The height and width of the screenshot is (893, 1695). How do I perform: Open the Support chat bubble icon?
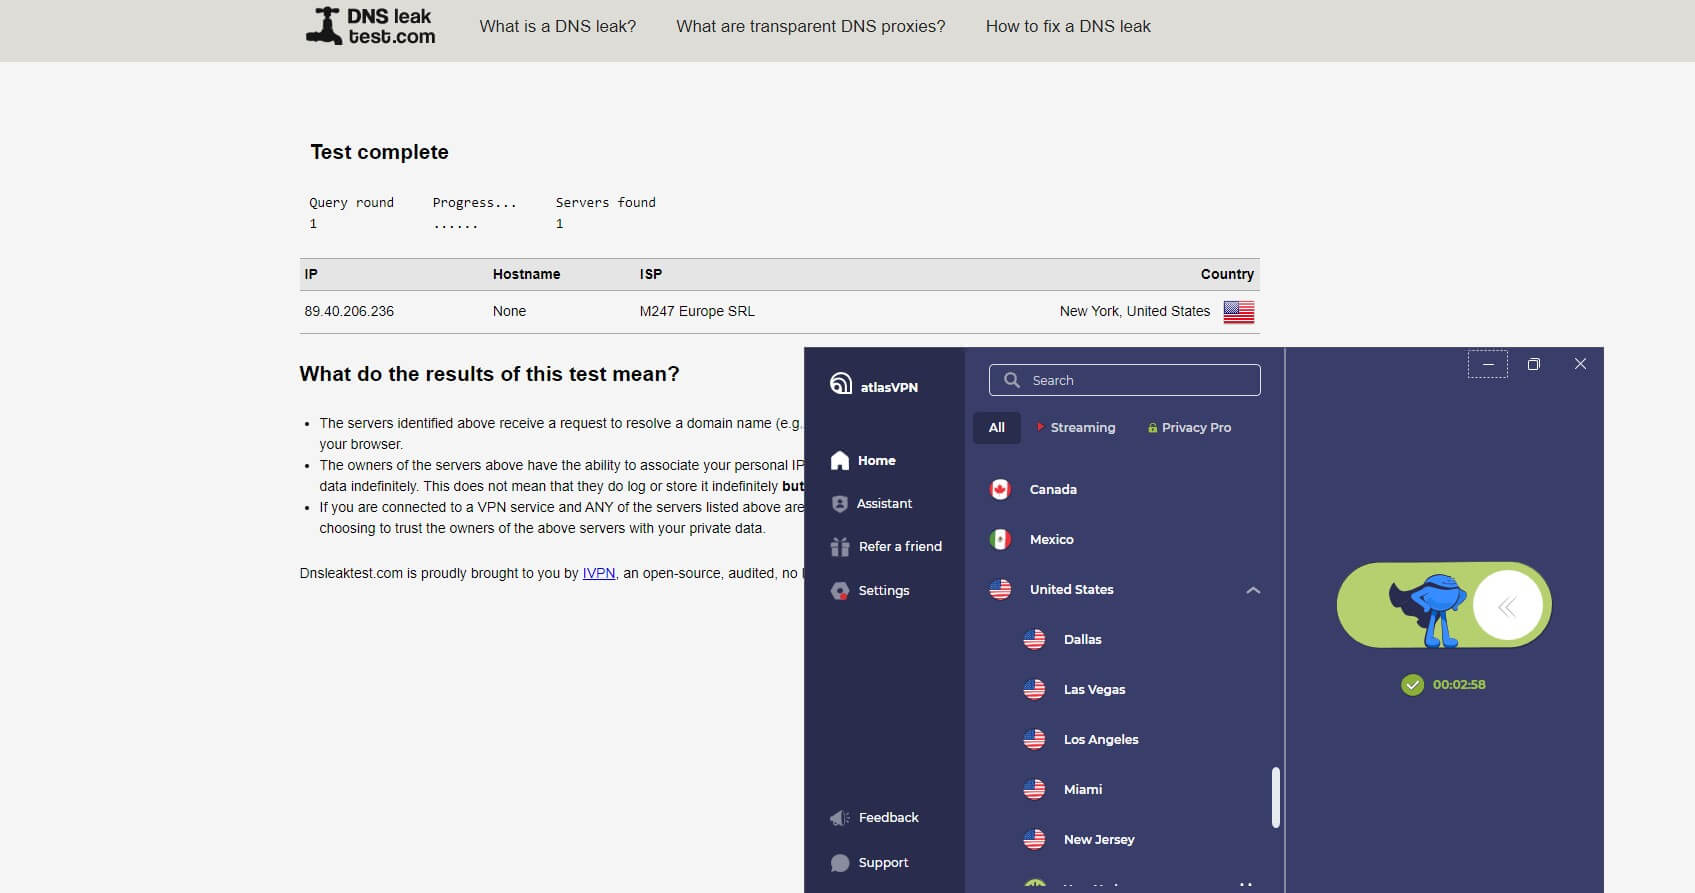[x=840, y=863]
